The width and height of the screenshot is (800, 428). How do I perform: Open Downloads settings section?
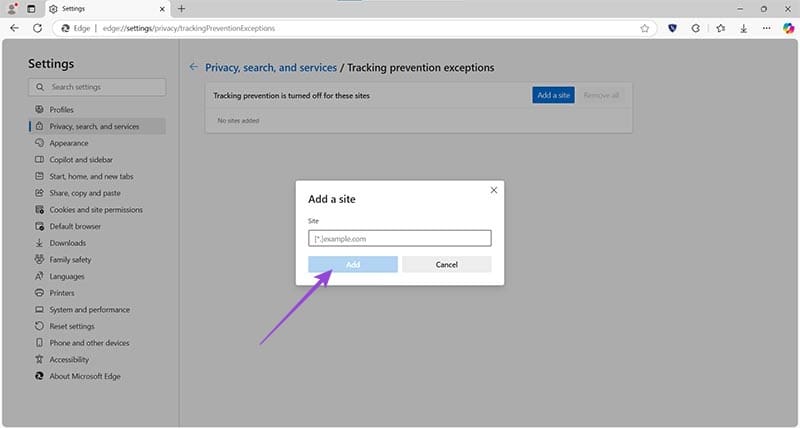(x=67, y=243)
